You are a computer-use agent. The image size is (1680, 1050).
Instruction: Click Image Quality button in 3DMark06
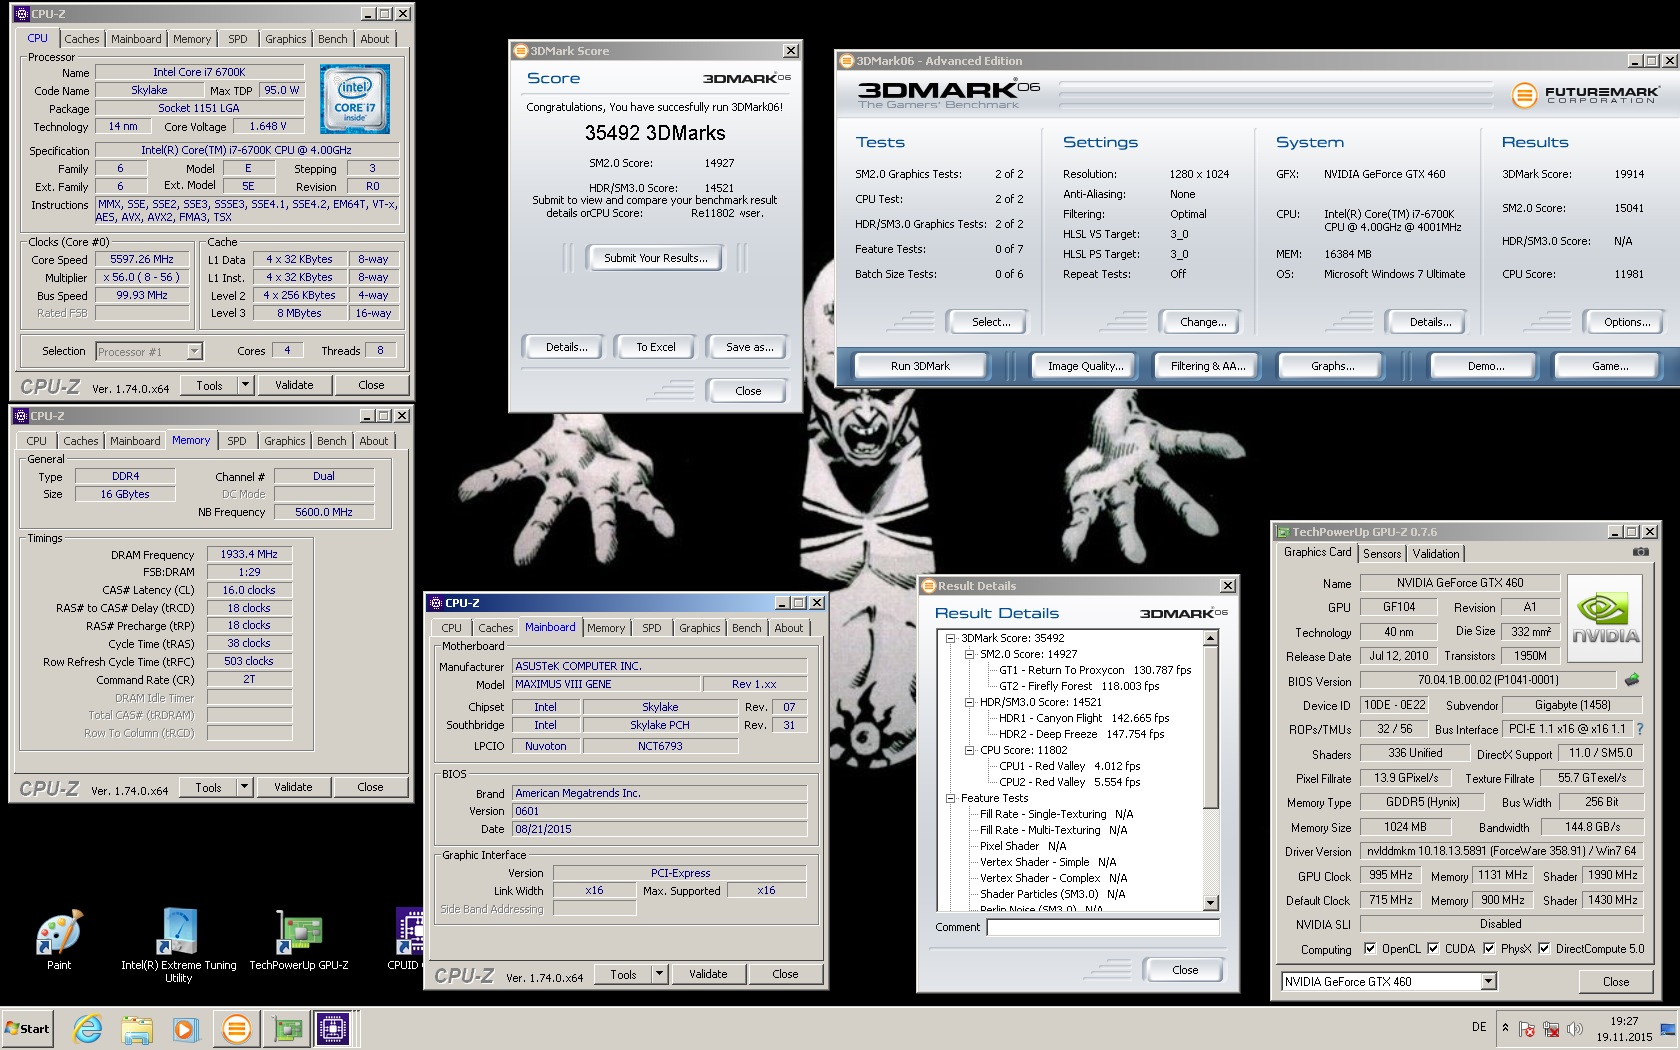click(x=1086, y=366)
